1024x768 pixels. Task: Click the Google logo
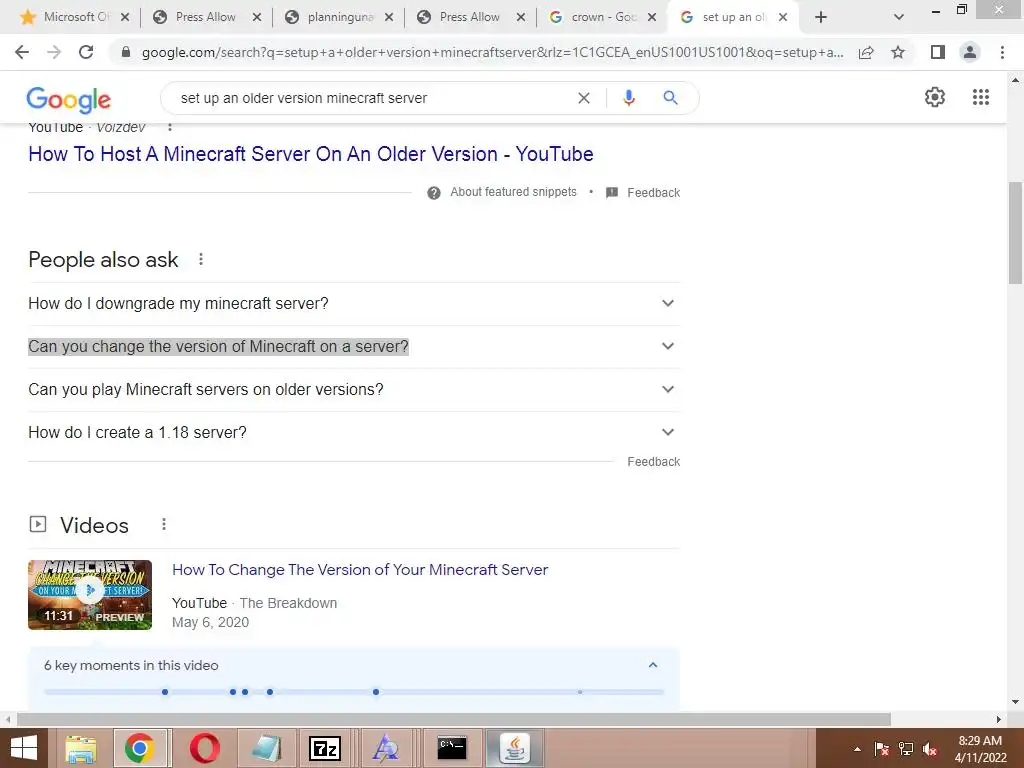(69, 99)
